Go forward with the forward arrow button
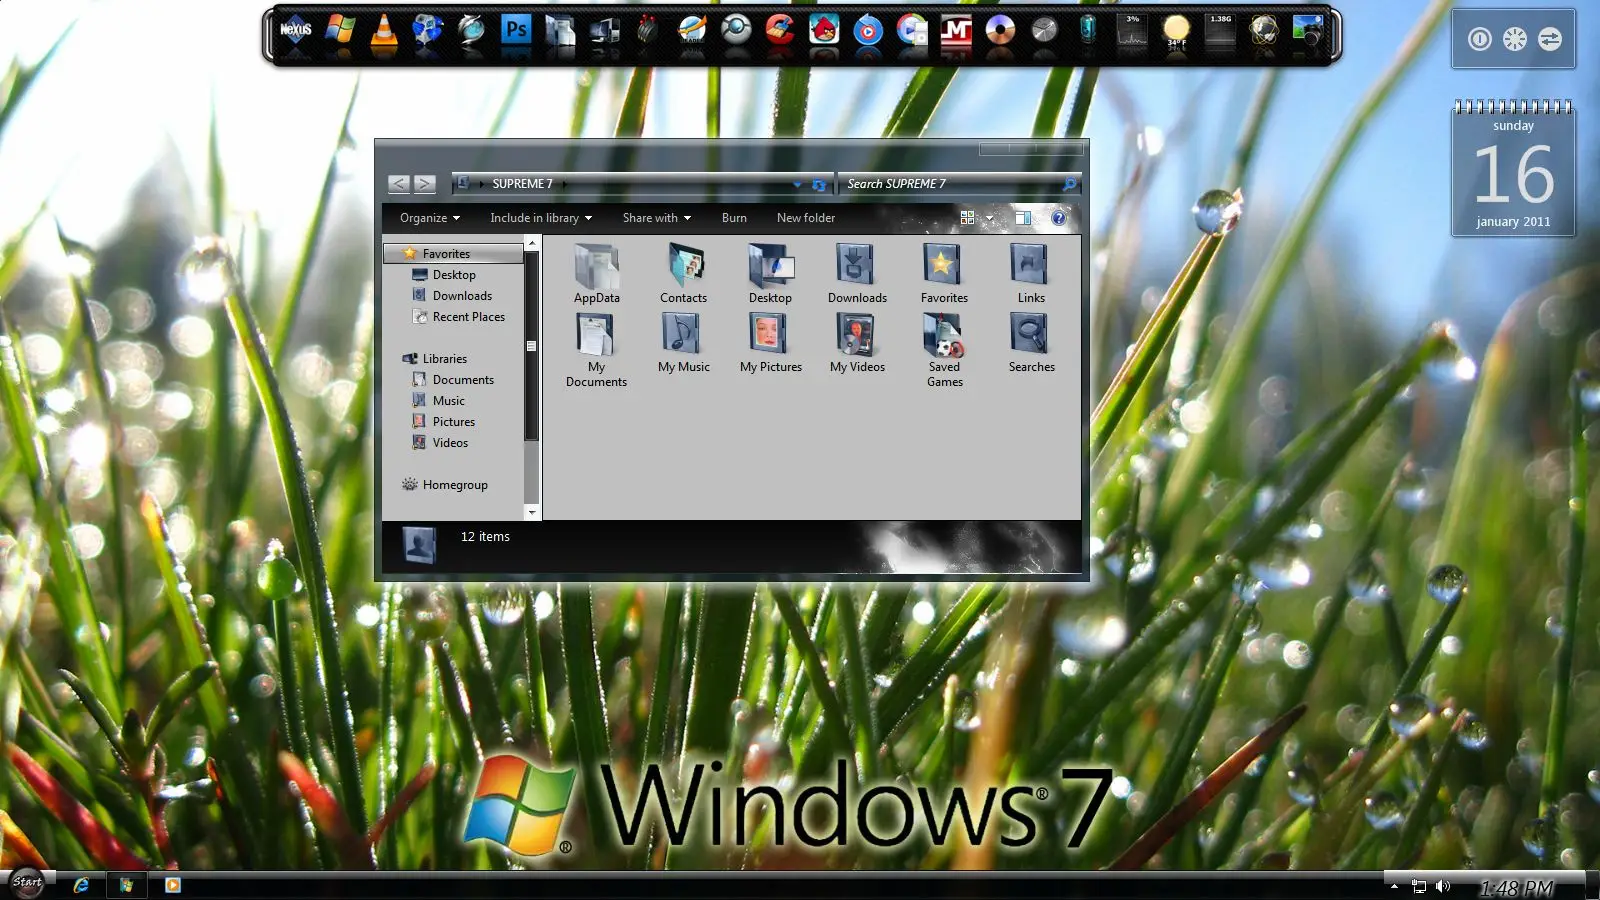 (x=425, y=184)
